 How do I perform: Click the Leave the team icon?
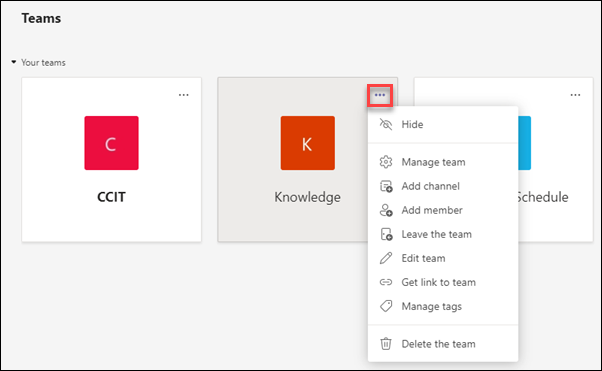coord(386,234)
